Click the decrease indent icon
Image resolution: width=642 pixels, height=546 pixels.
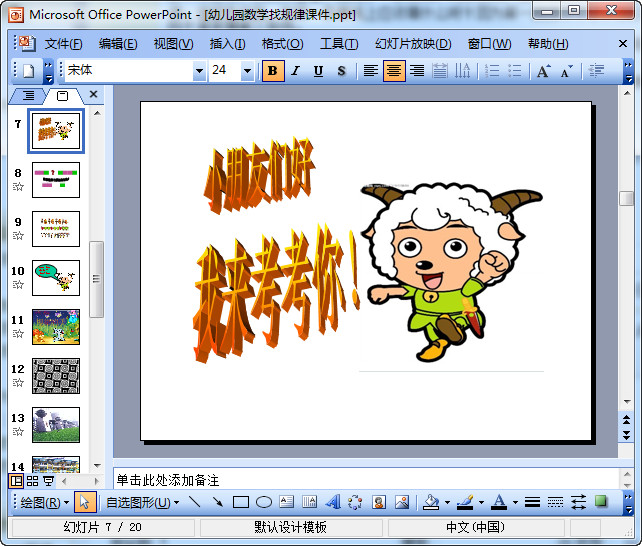click(596, 71)
